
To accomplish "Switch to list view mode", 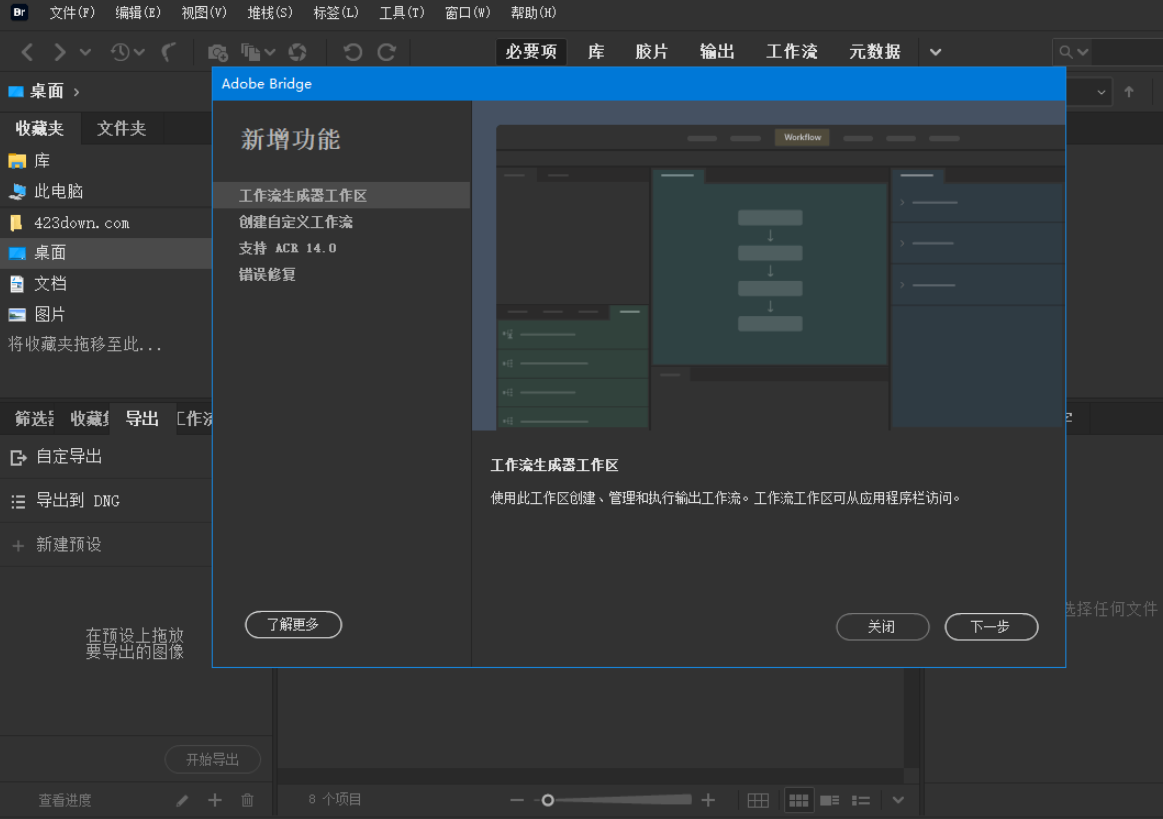I will 861,800.
